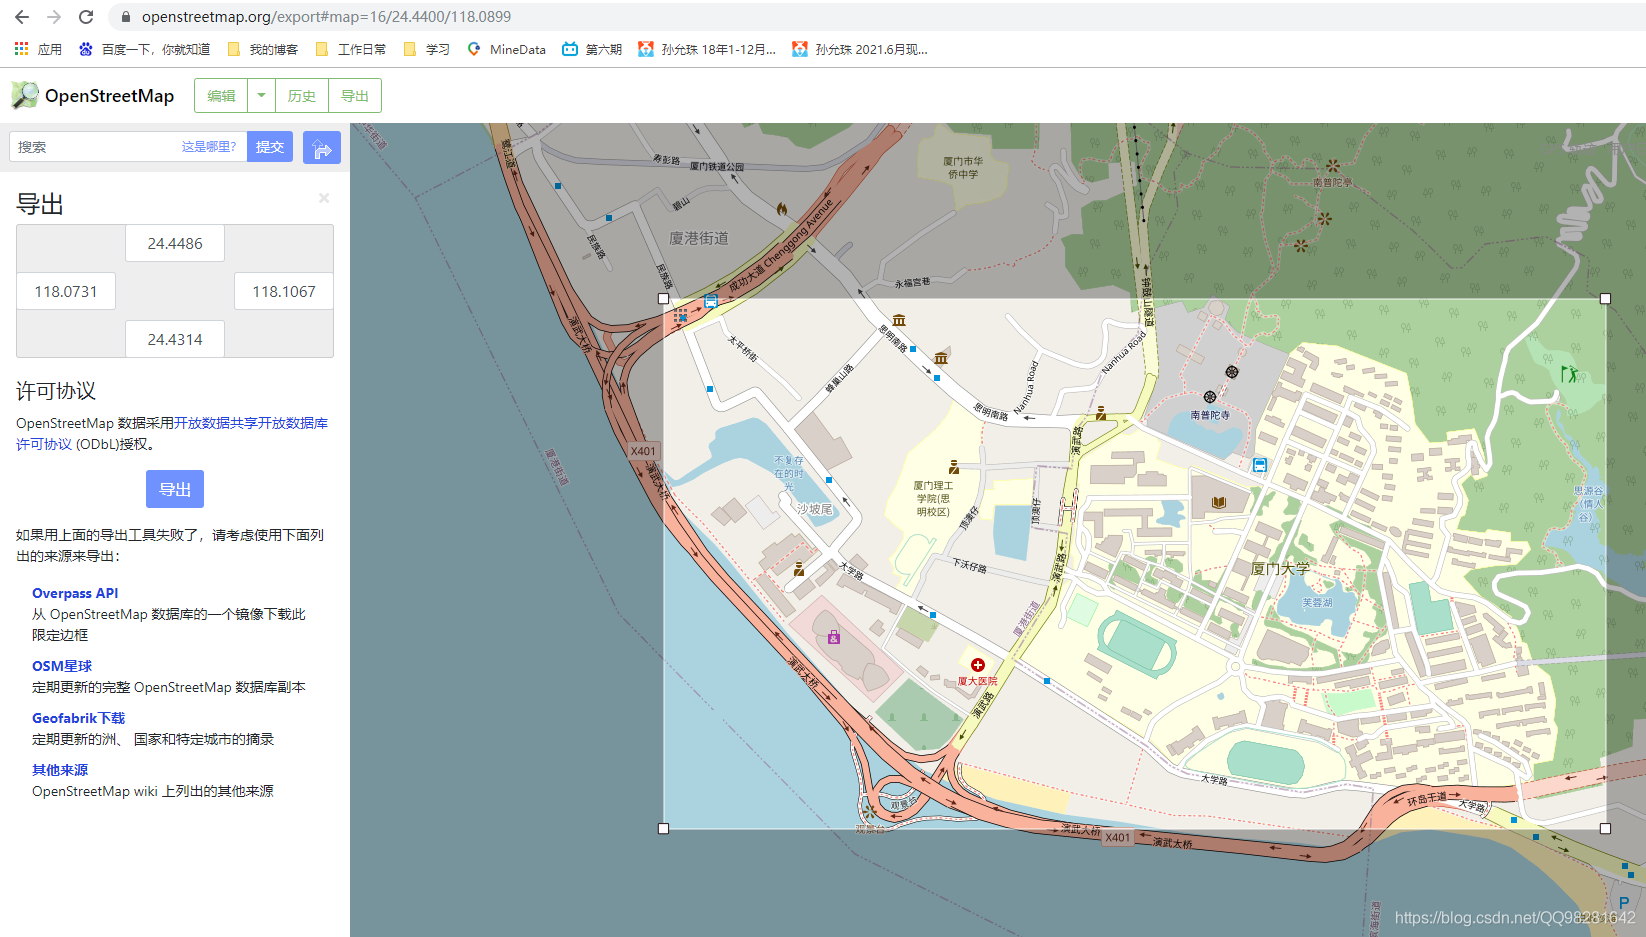Image resolution: width=1646 pixels, height=937 pixels.
Task: Open directions with the arrow icon
Action: pos(322,148)
